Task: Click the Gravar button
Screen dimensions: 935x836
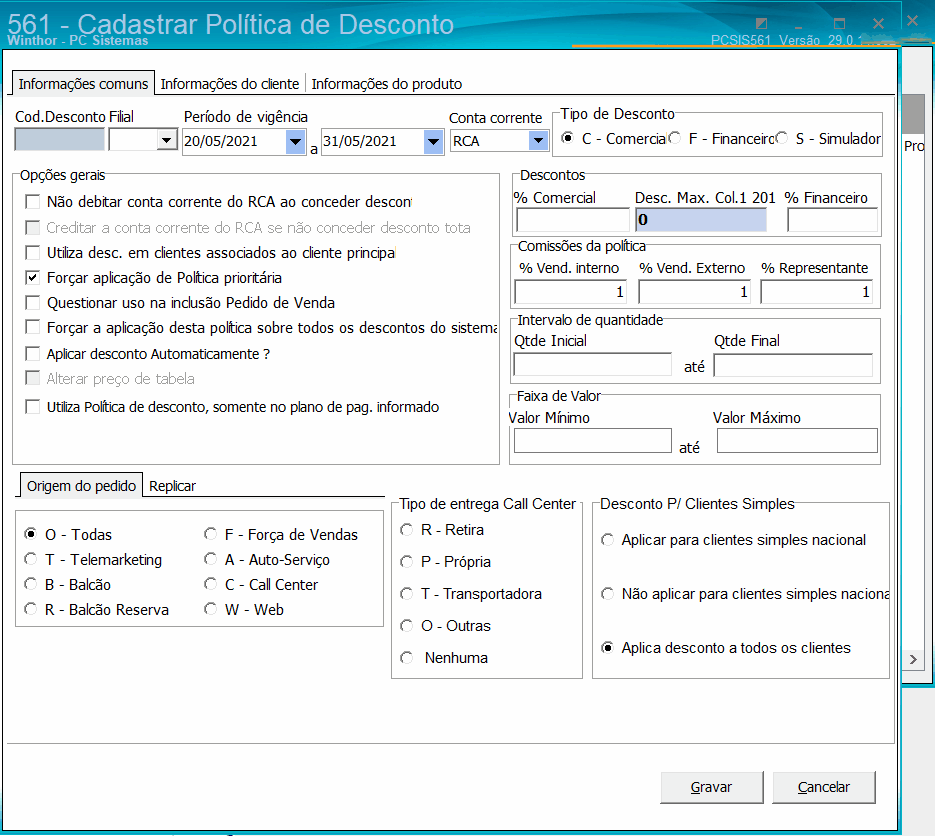Action: [x=711, y=787]
